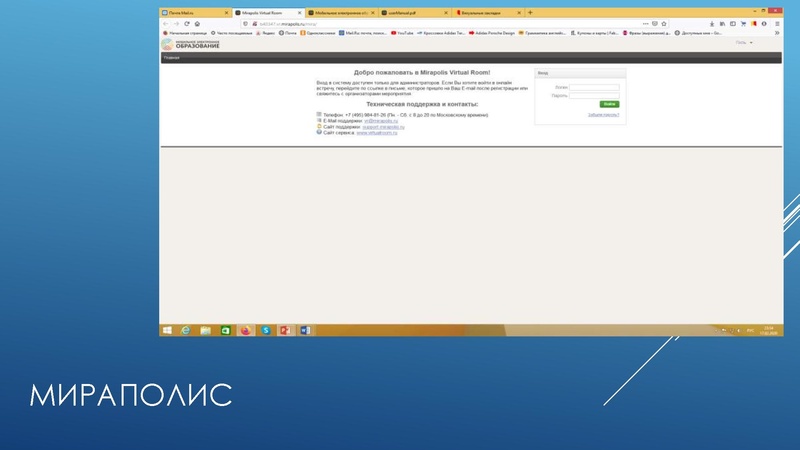Image resolution: width=800 pixels, height=450 pixels.
Task: Open Mail.Ru почта bookmark
Action: (363, 33)
